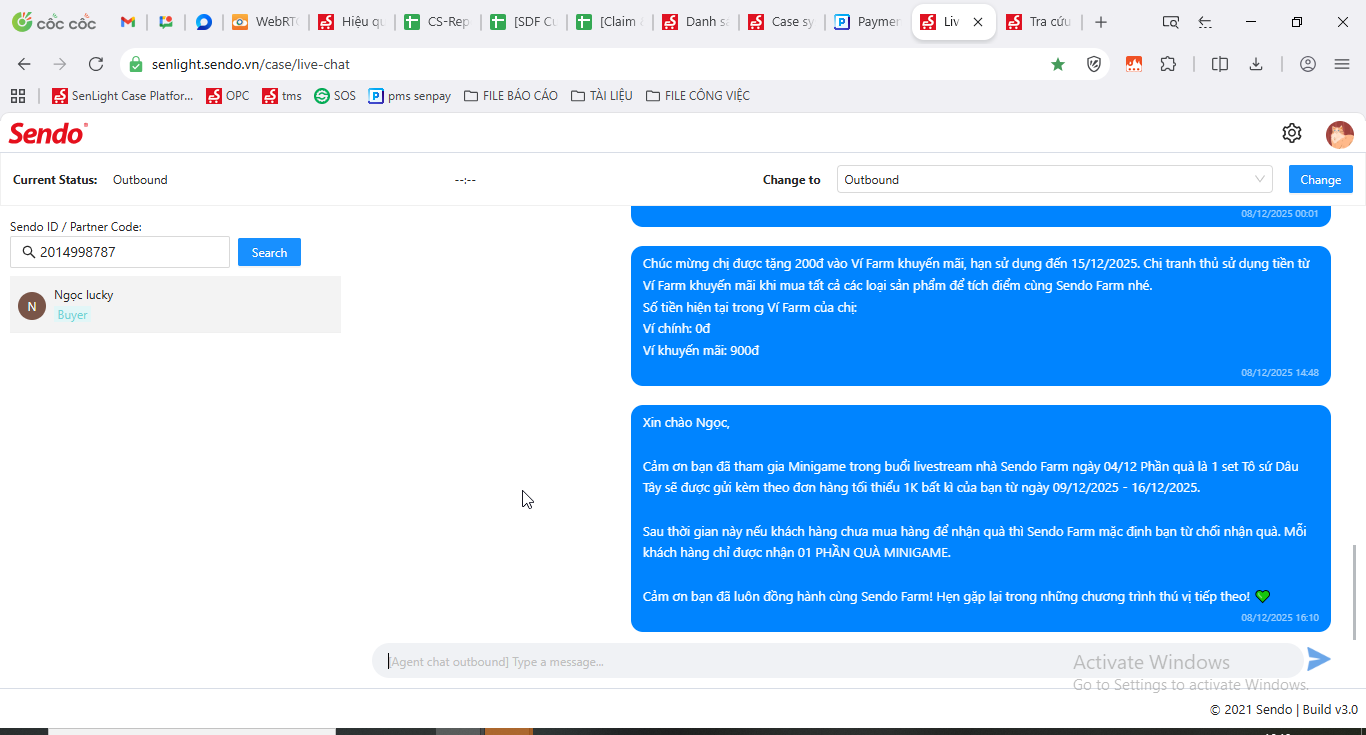Click the 08/12/2025 16:10 timestamp
This screenshot has width=1366, height=735.
(x=1280, y=618)
